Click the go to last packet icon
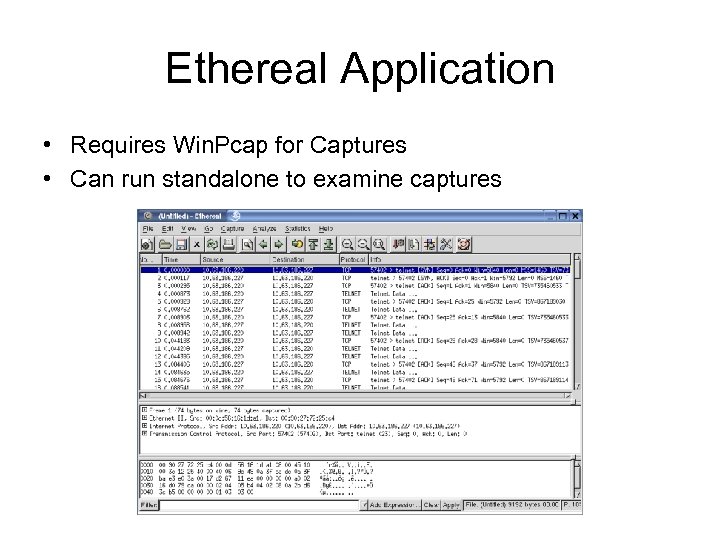 tap(329, 244)
